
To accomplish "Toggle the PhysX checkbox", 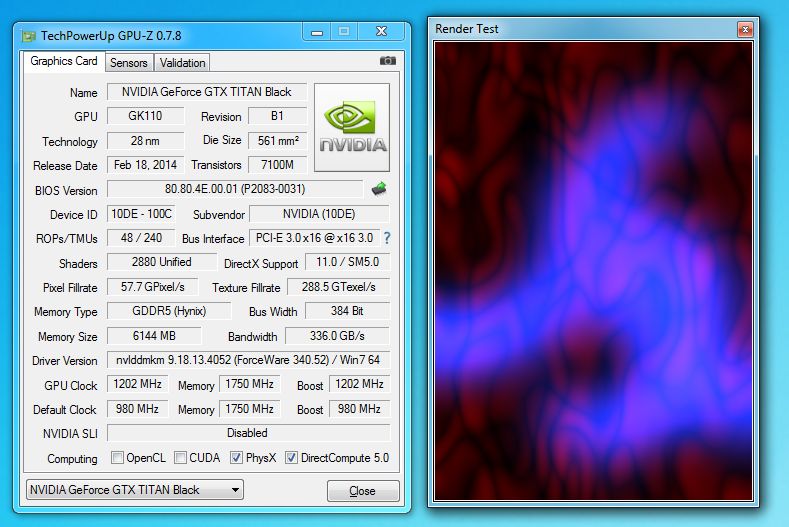I will point(236,458).
